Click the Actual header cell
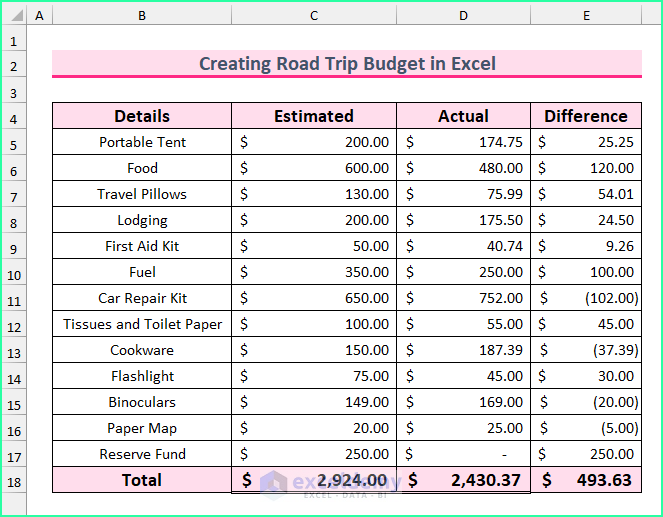 tap(463, 116)
